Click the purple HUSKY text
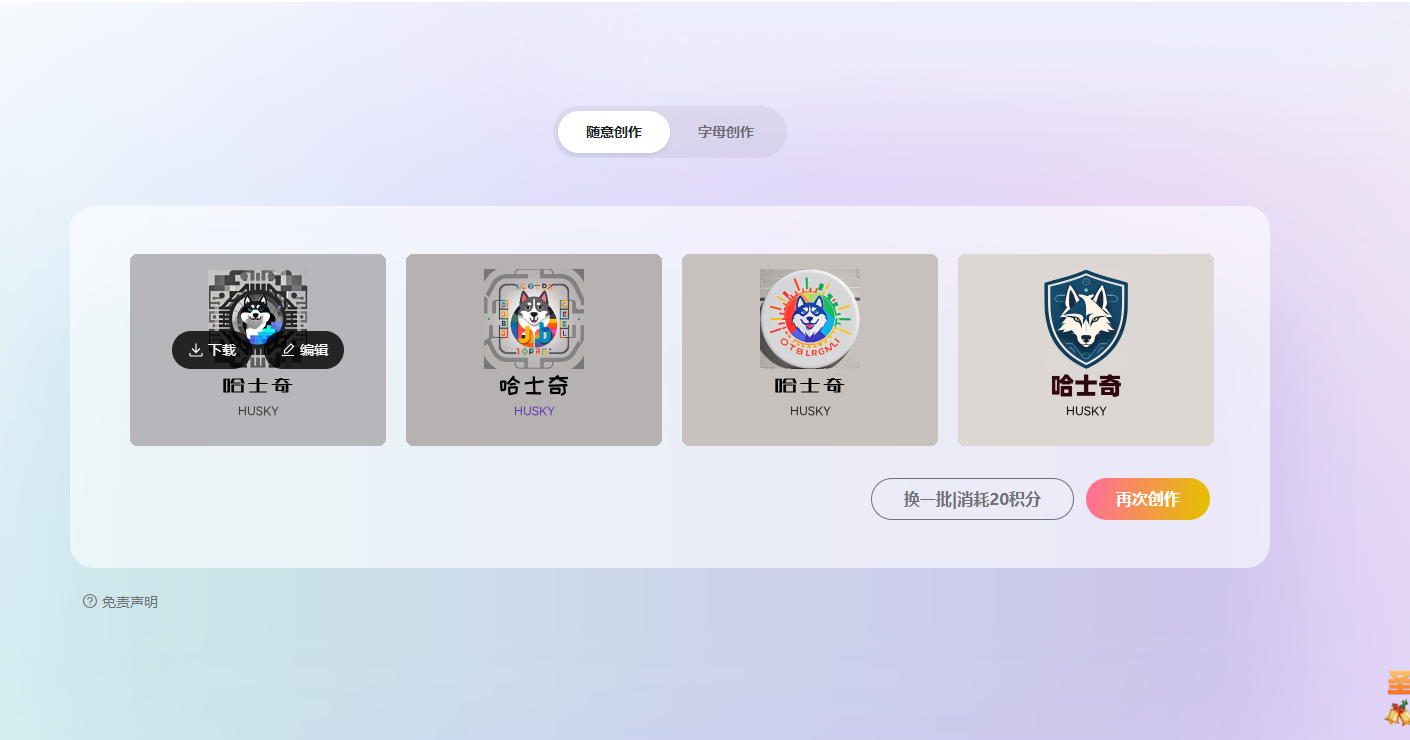This screenshot has width=1410, height=740. [534, 411]
